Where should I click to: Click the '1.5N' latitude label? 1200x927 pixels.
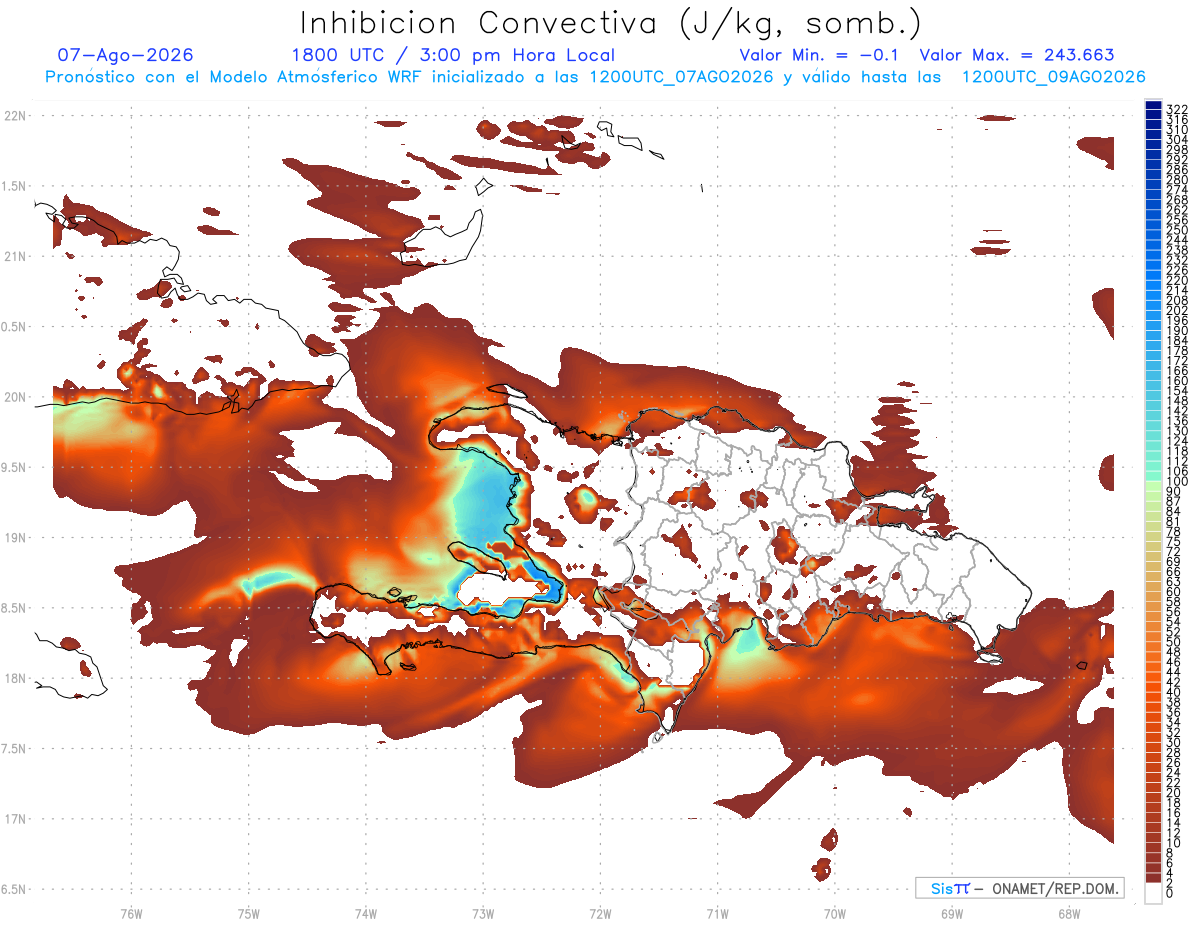[x=15, y=186]
